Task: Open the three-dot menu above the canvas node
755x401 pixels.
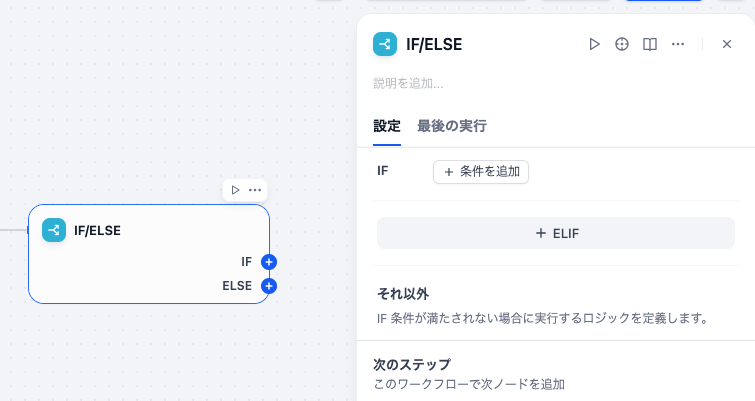Action: (x=255, y=190)
